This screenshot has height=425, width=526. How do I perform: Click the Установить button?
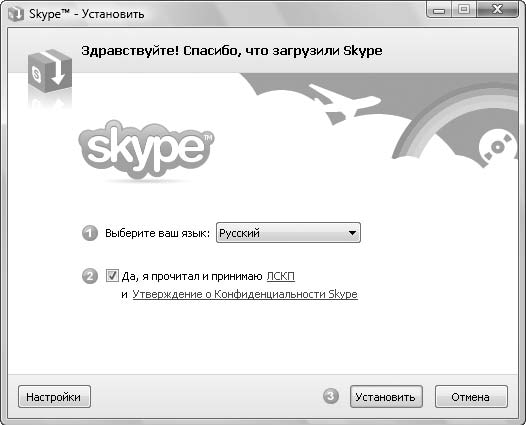click(x=386, y=397)
